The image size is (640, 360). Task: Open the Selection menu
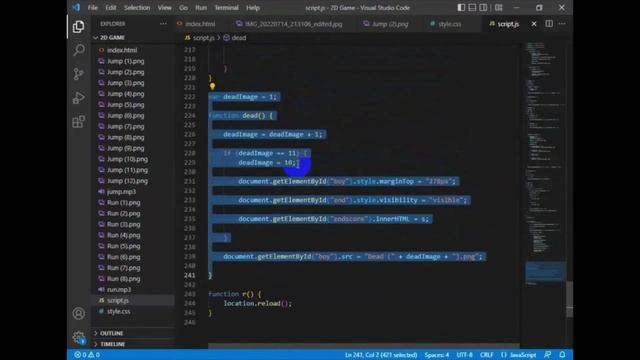137,8
